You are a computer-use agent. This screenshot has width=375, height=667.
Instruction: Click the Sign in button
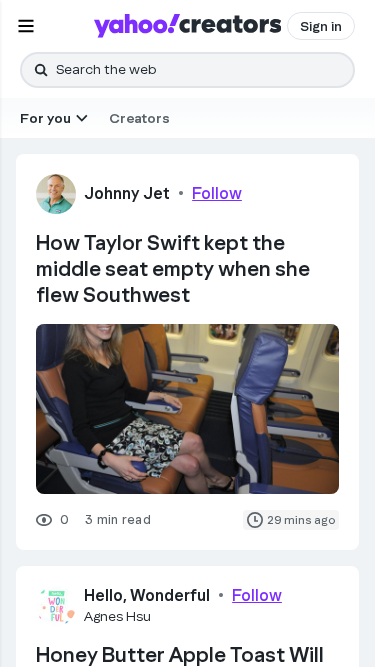[x=321, y=26]
